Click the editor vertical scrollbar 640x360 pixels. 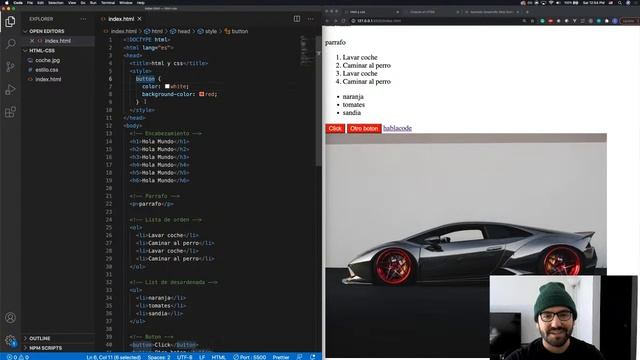click(x=318, y=101)
